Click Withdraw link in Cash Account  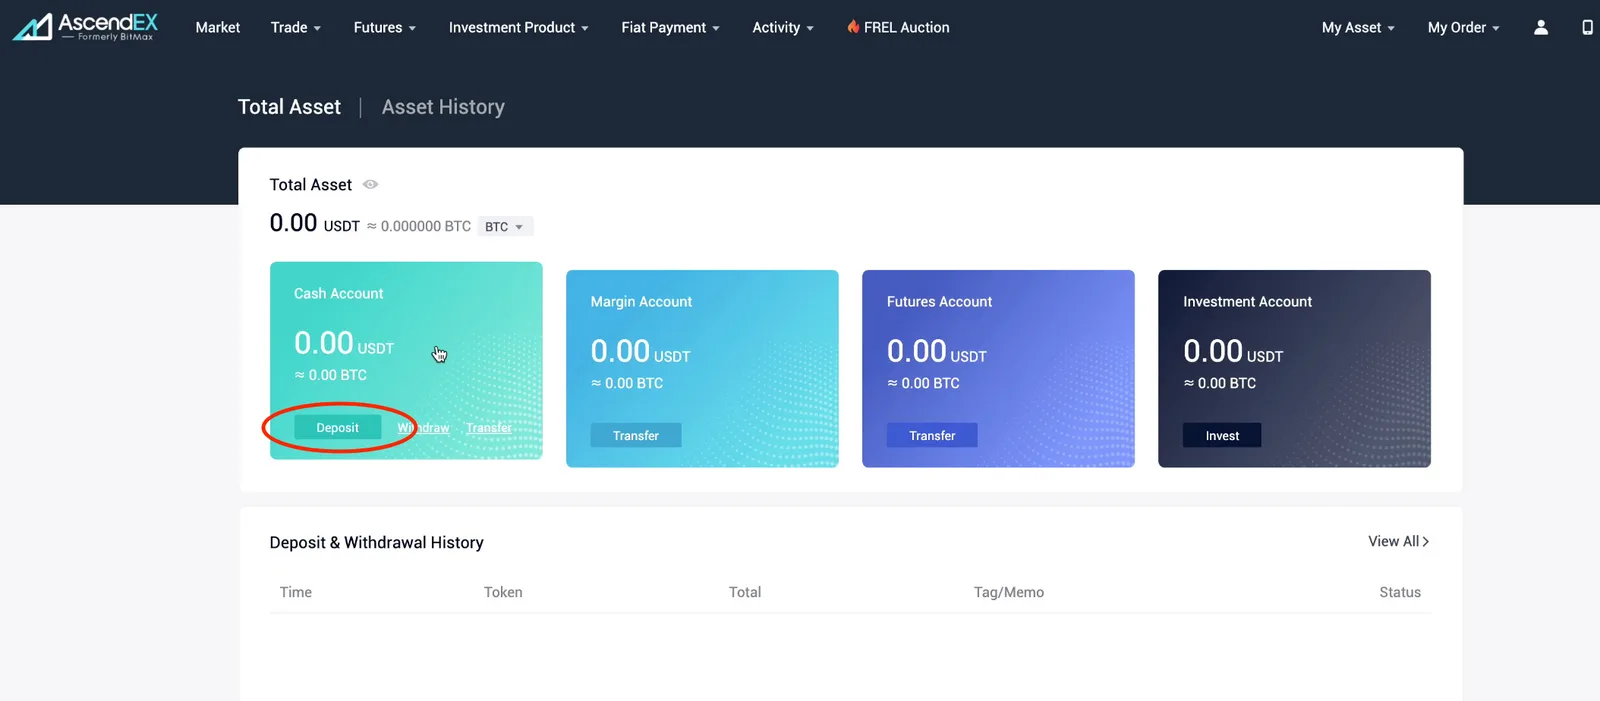423,428
